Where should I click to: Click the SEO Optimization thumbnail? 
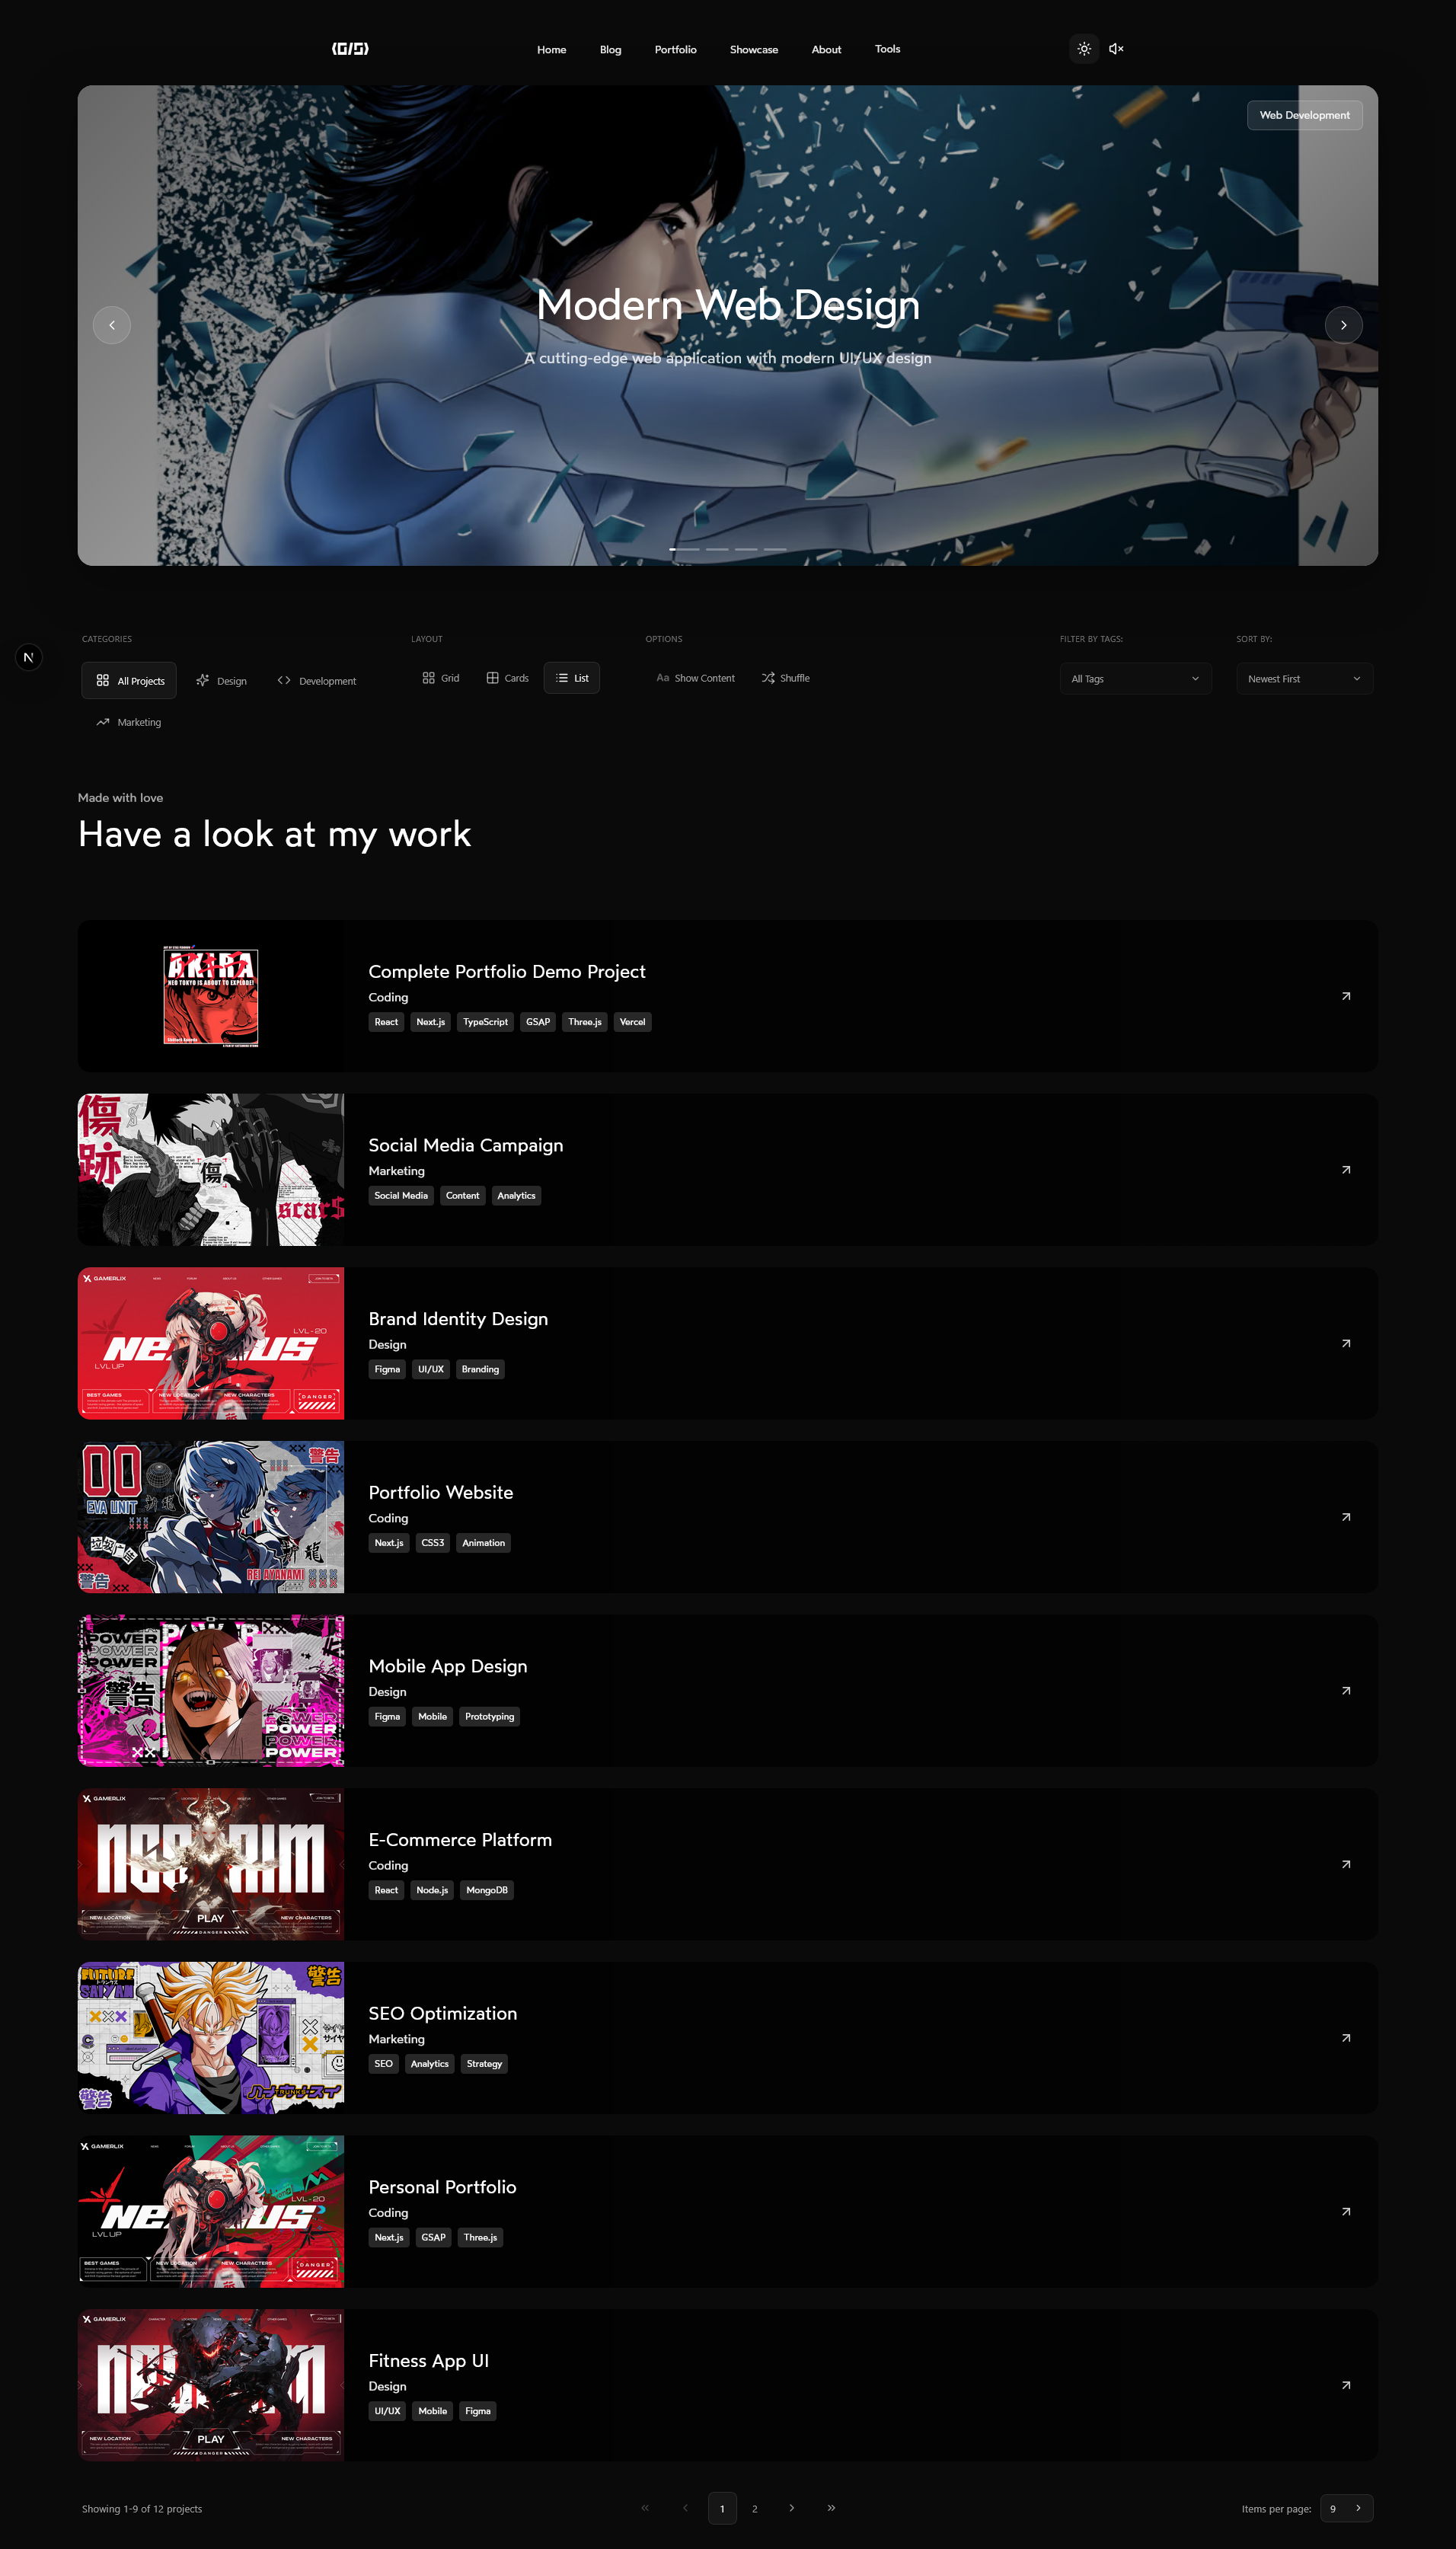pyautogui.click(x=211, y=2037)
